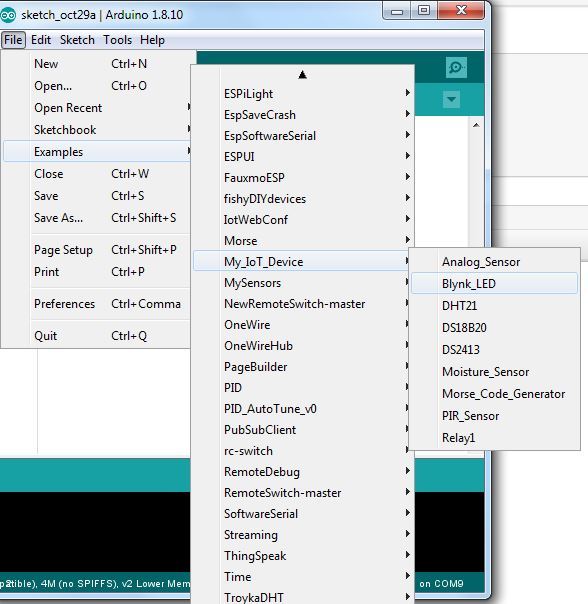Image resolution: width=588 pixels, height=604 pixels.
Task: Open Preferences from File menu
Action: point(96,304)
